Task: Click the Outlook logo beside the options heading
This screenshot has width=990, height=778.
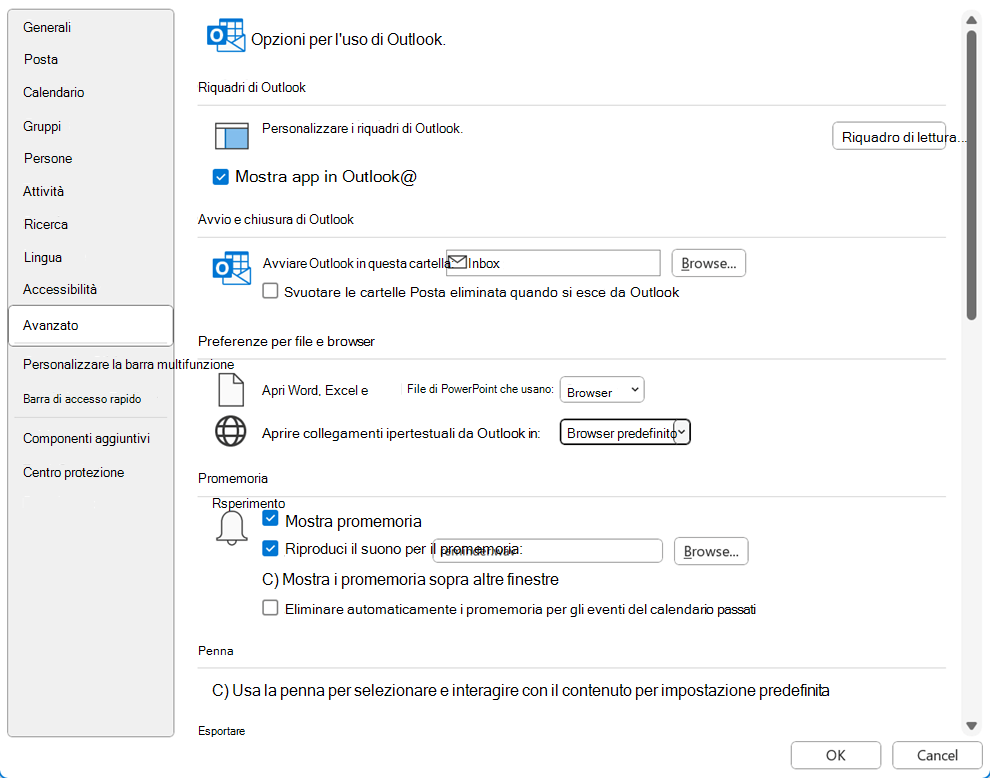Action: point(225,35)
